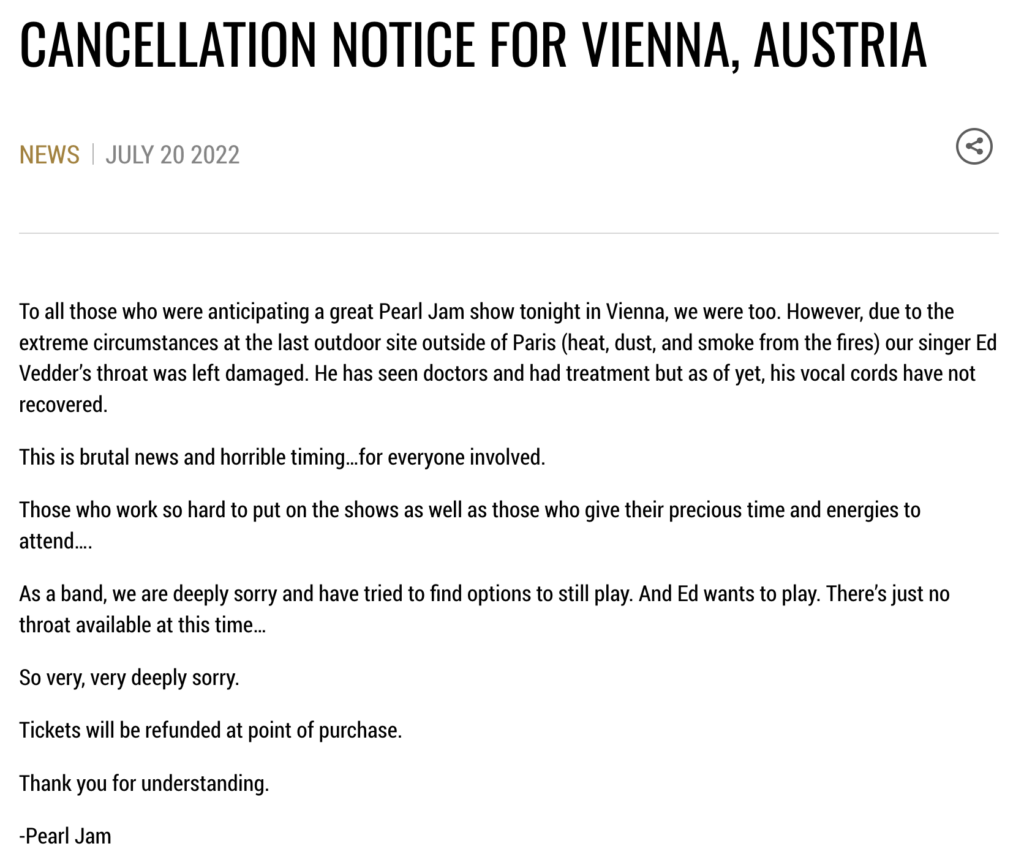Click the horizontal divider under the date
Screen dimensions: 1024x868
point(509,233)
